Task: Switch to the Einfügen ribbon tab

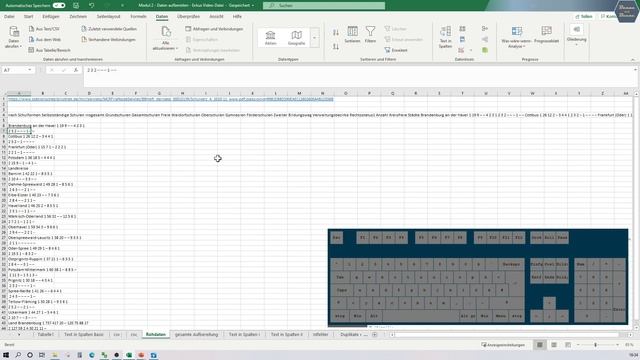Action: (x=51, y=17)
